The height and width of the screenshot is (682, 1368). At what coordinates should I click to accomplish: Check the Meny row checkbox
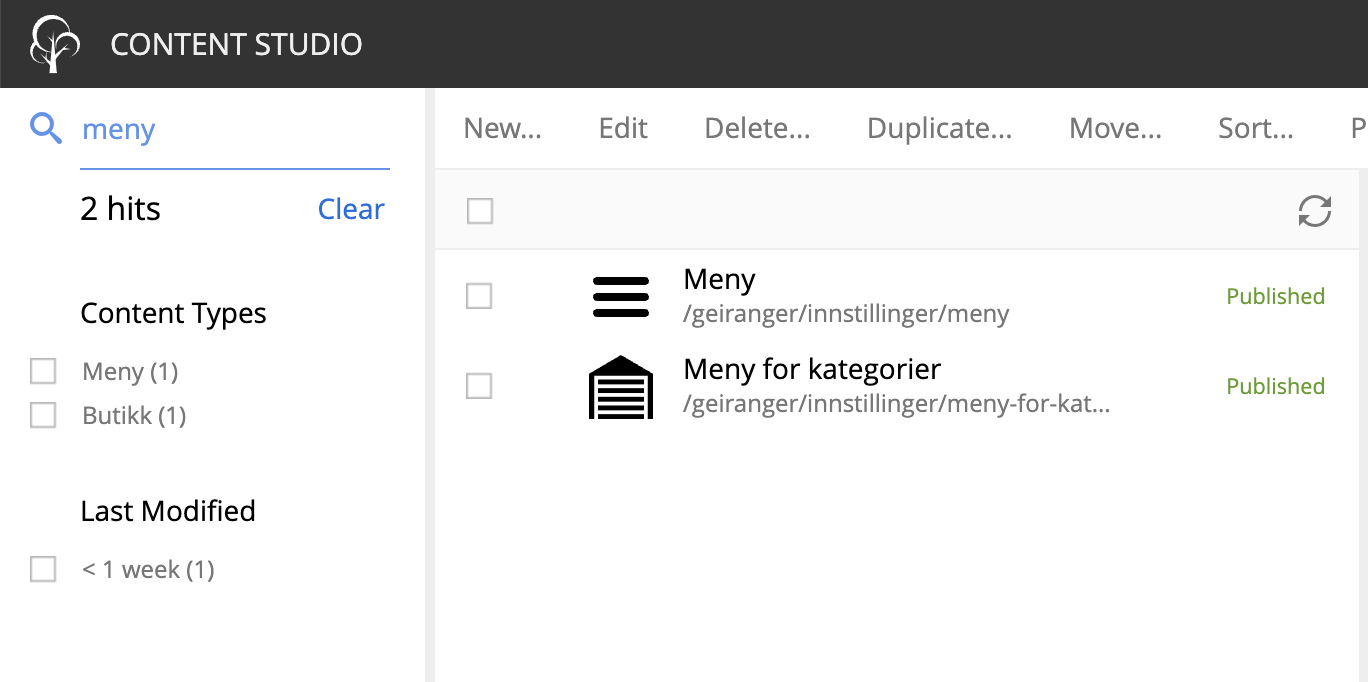479,296
